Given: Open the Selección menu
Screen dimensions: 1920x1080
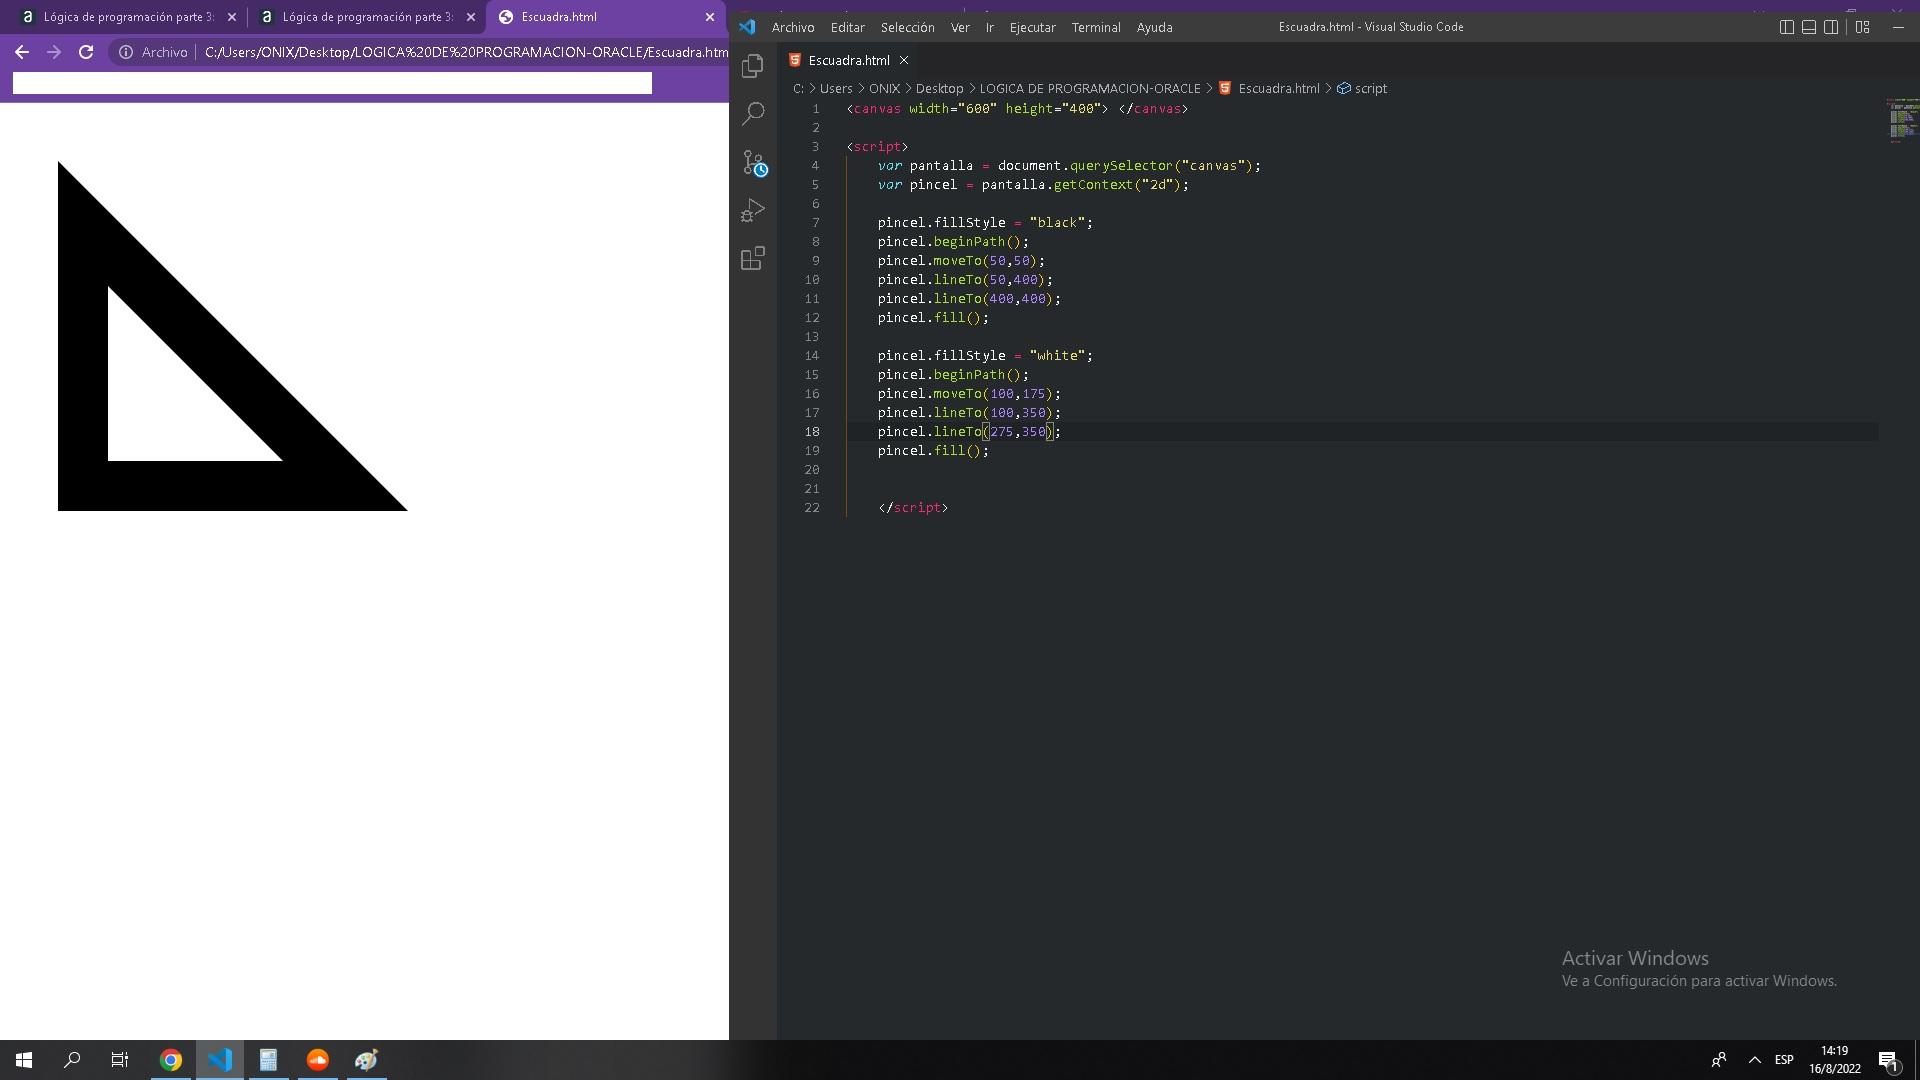Looking at the screenshot, I should (x=907, y=27).
